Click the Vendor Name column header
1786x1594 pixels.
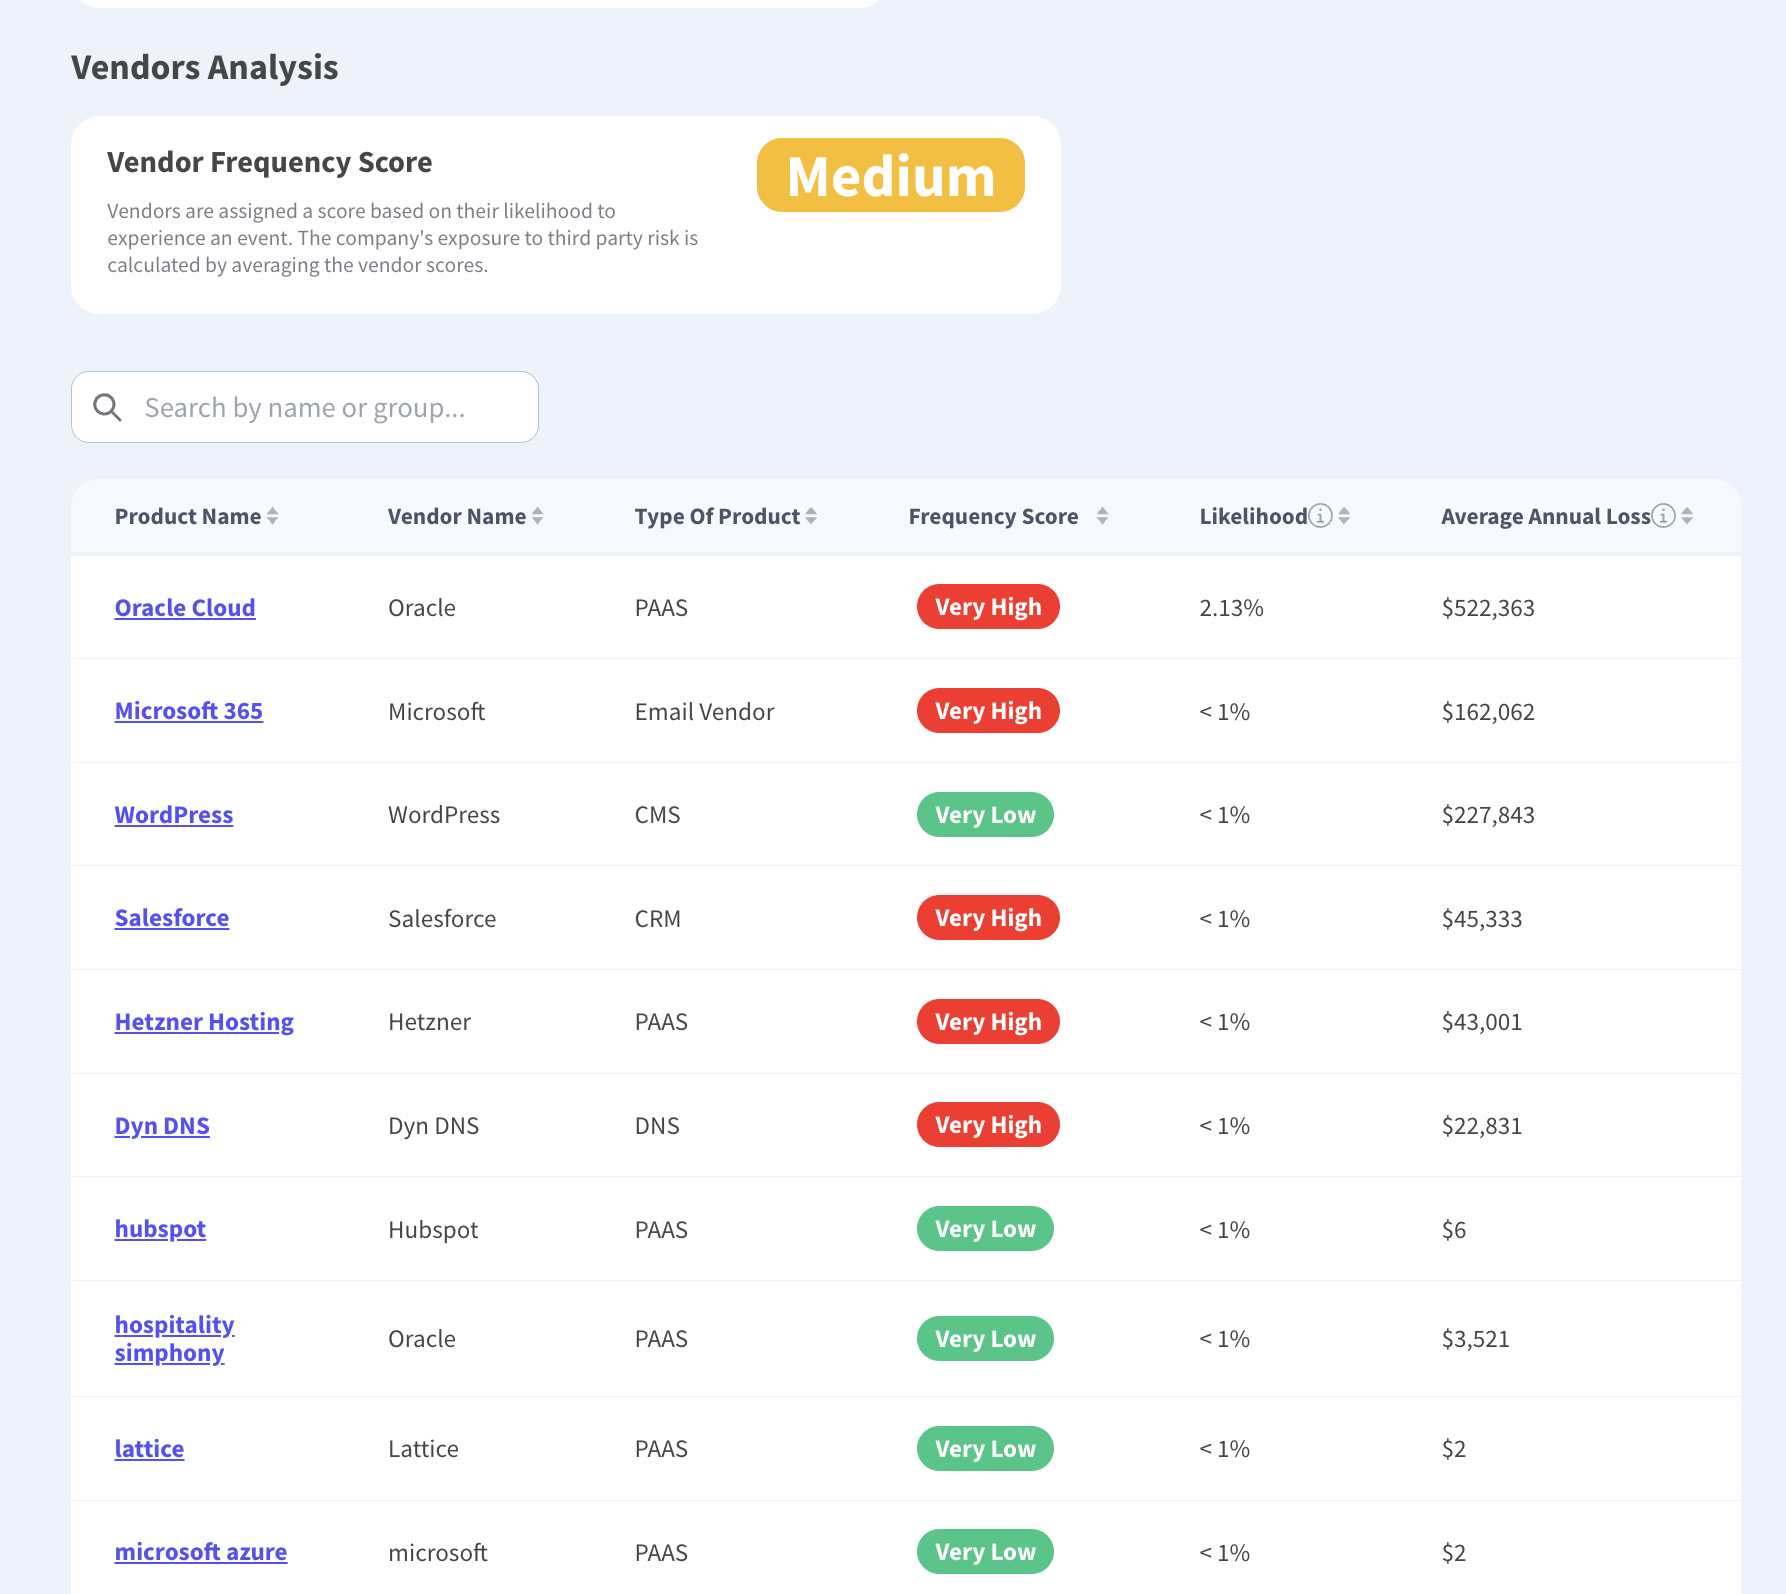[x=457, y=516]
